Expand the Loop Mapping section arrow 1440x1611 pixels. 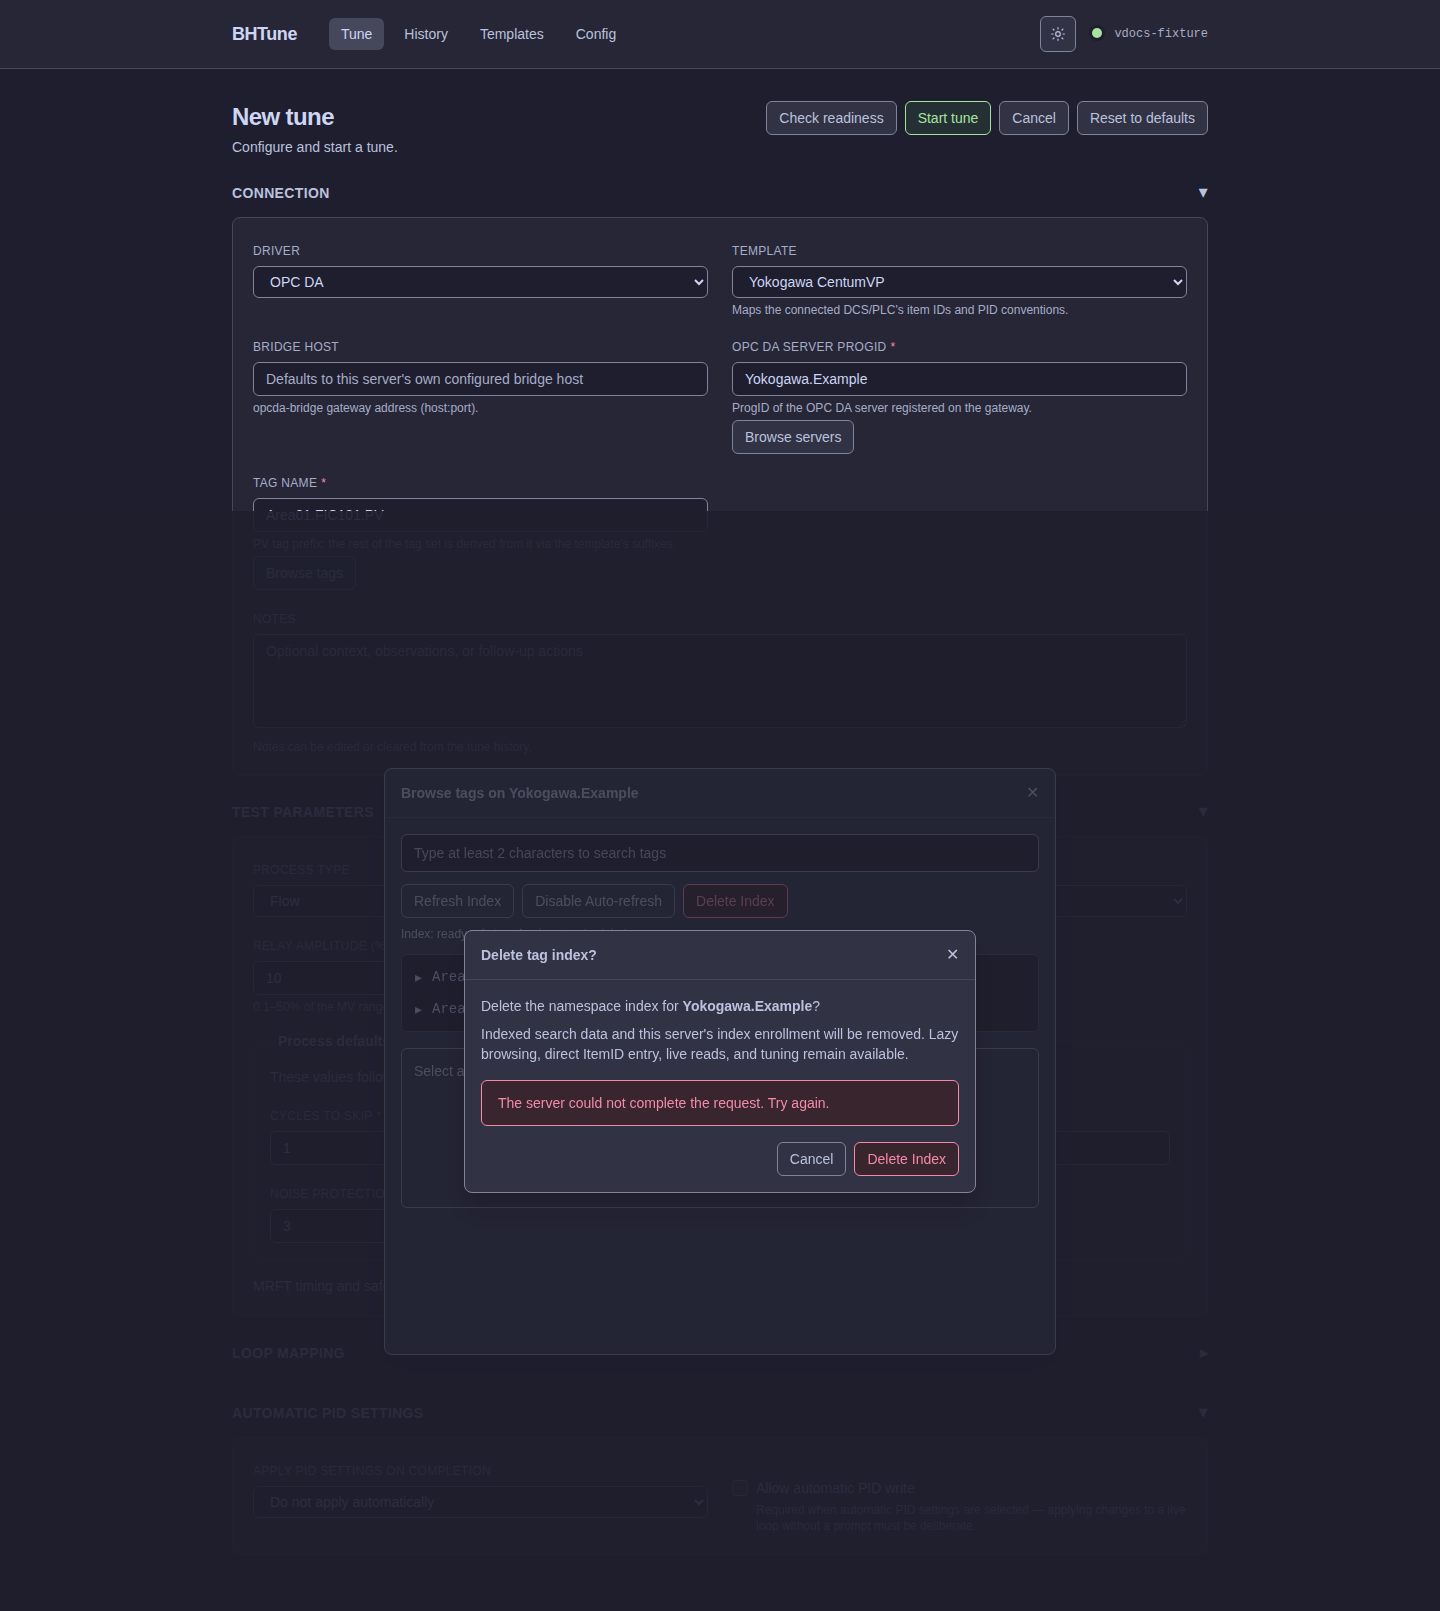[x=1203, y=1353]
